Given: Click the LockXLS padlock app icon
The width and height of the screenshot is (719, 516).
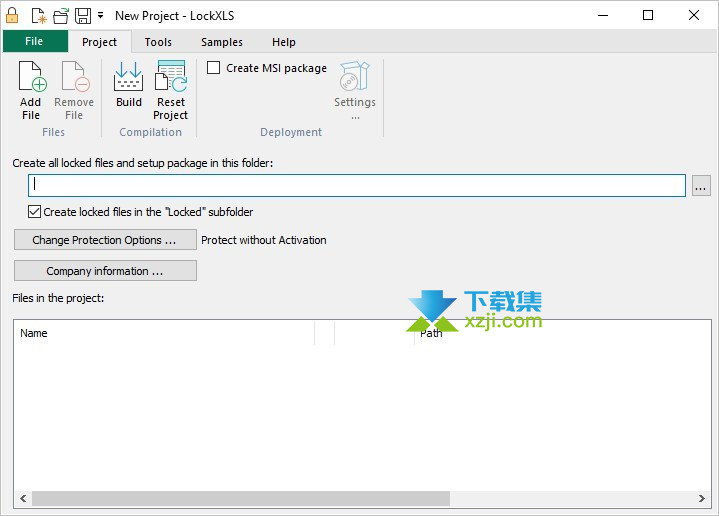Looking at the screenshot, I should [12, 15].
